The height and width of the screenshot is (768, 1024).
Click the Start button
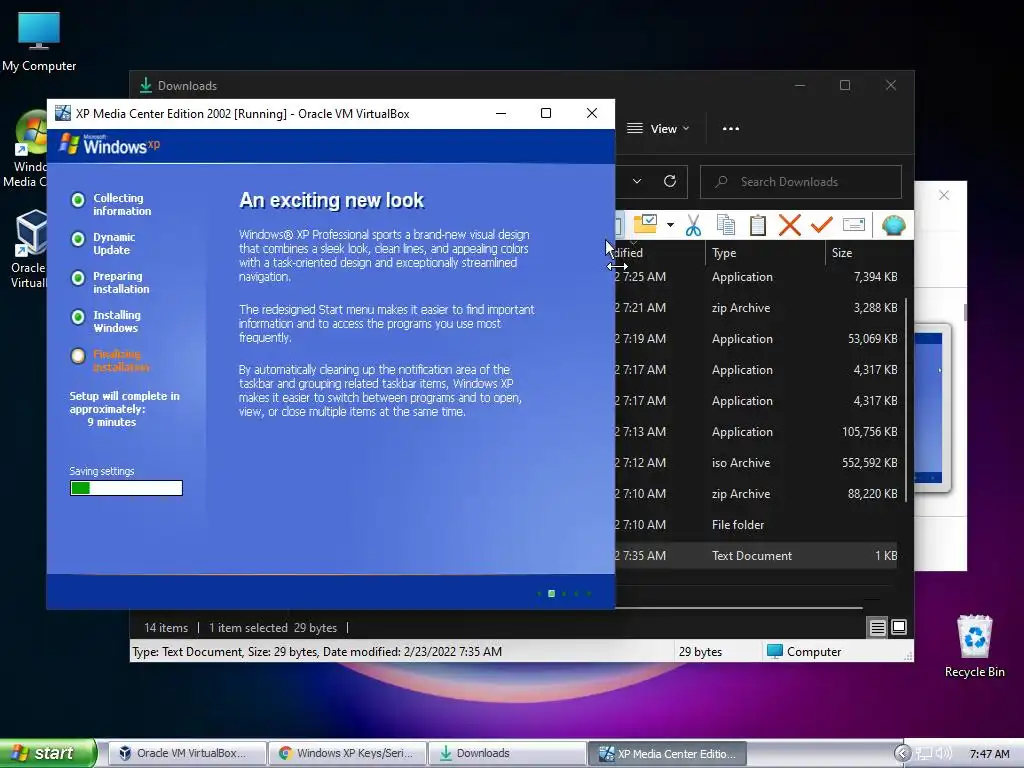(x=47, y=753)
